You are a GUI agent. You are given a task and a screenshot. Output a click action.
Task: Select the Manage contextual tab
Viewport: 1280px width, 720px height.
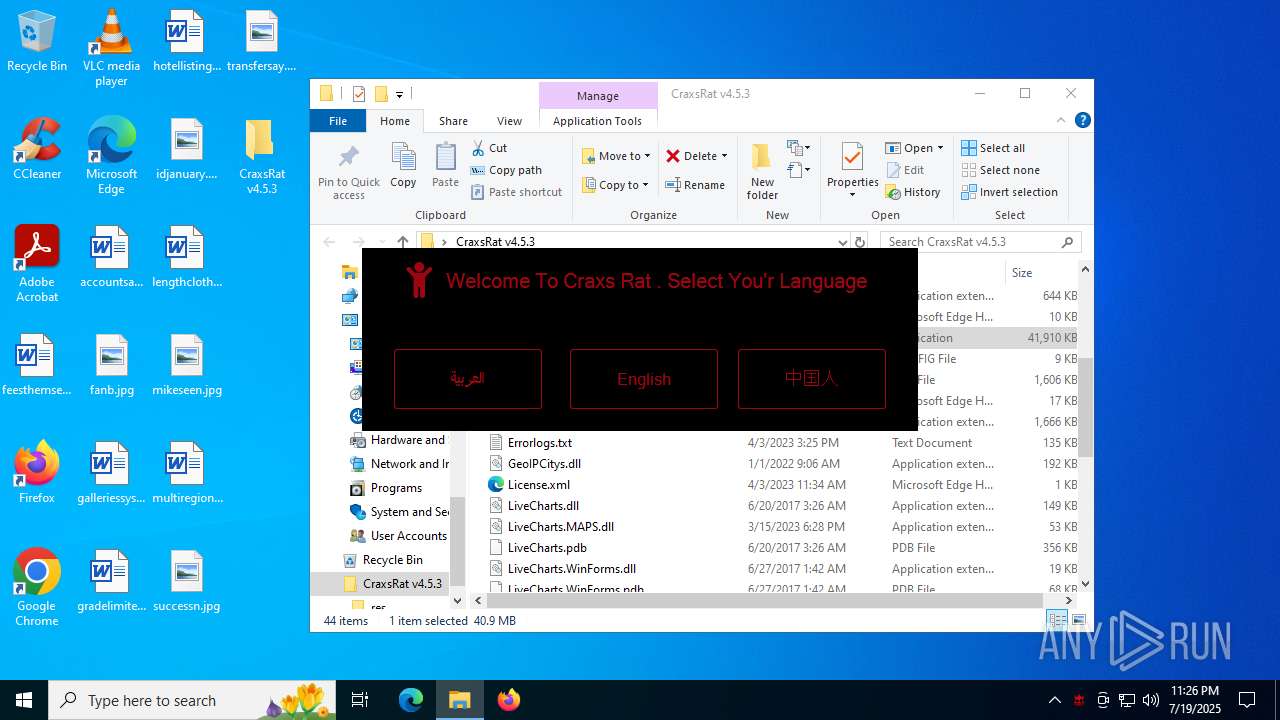pos(598,96)
